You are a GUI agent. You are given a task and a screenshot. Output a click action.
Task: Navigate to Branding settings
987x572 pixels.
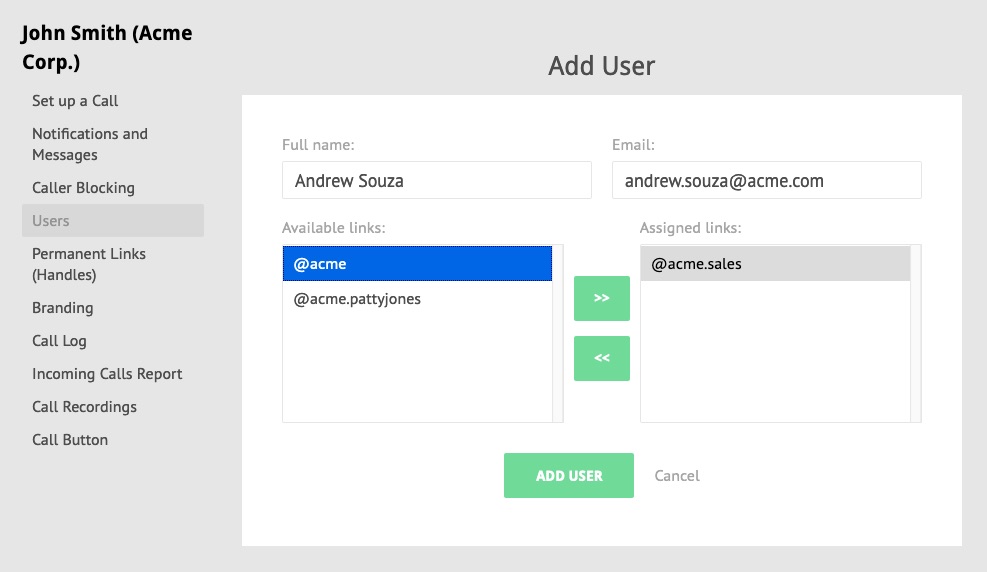coord(62,308)
